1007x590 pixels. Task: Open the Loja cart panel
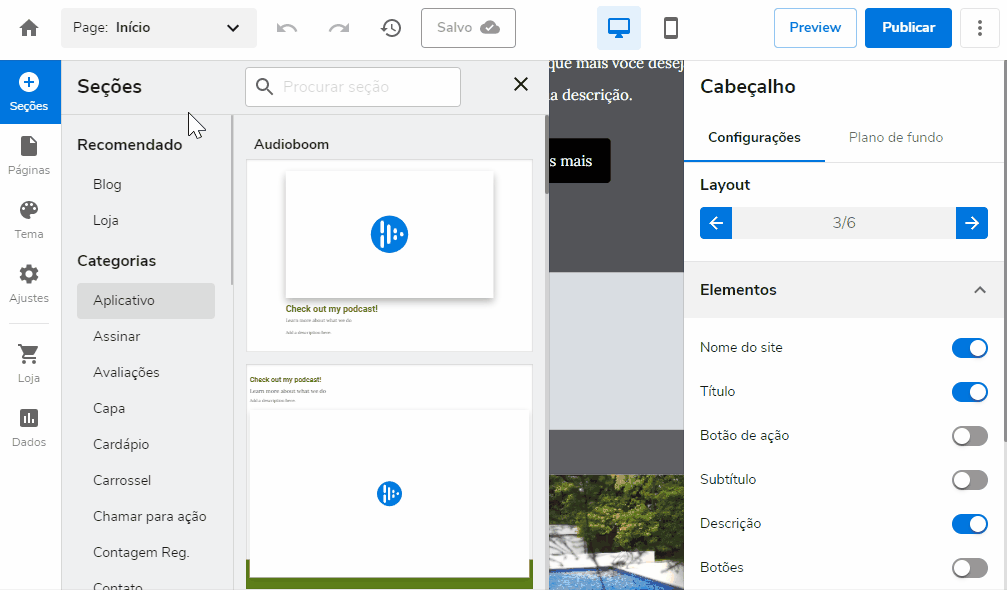click(x=29, y=363)
